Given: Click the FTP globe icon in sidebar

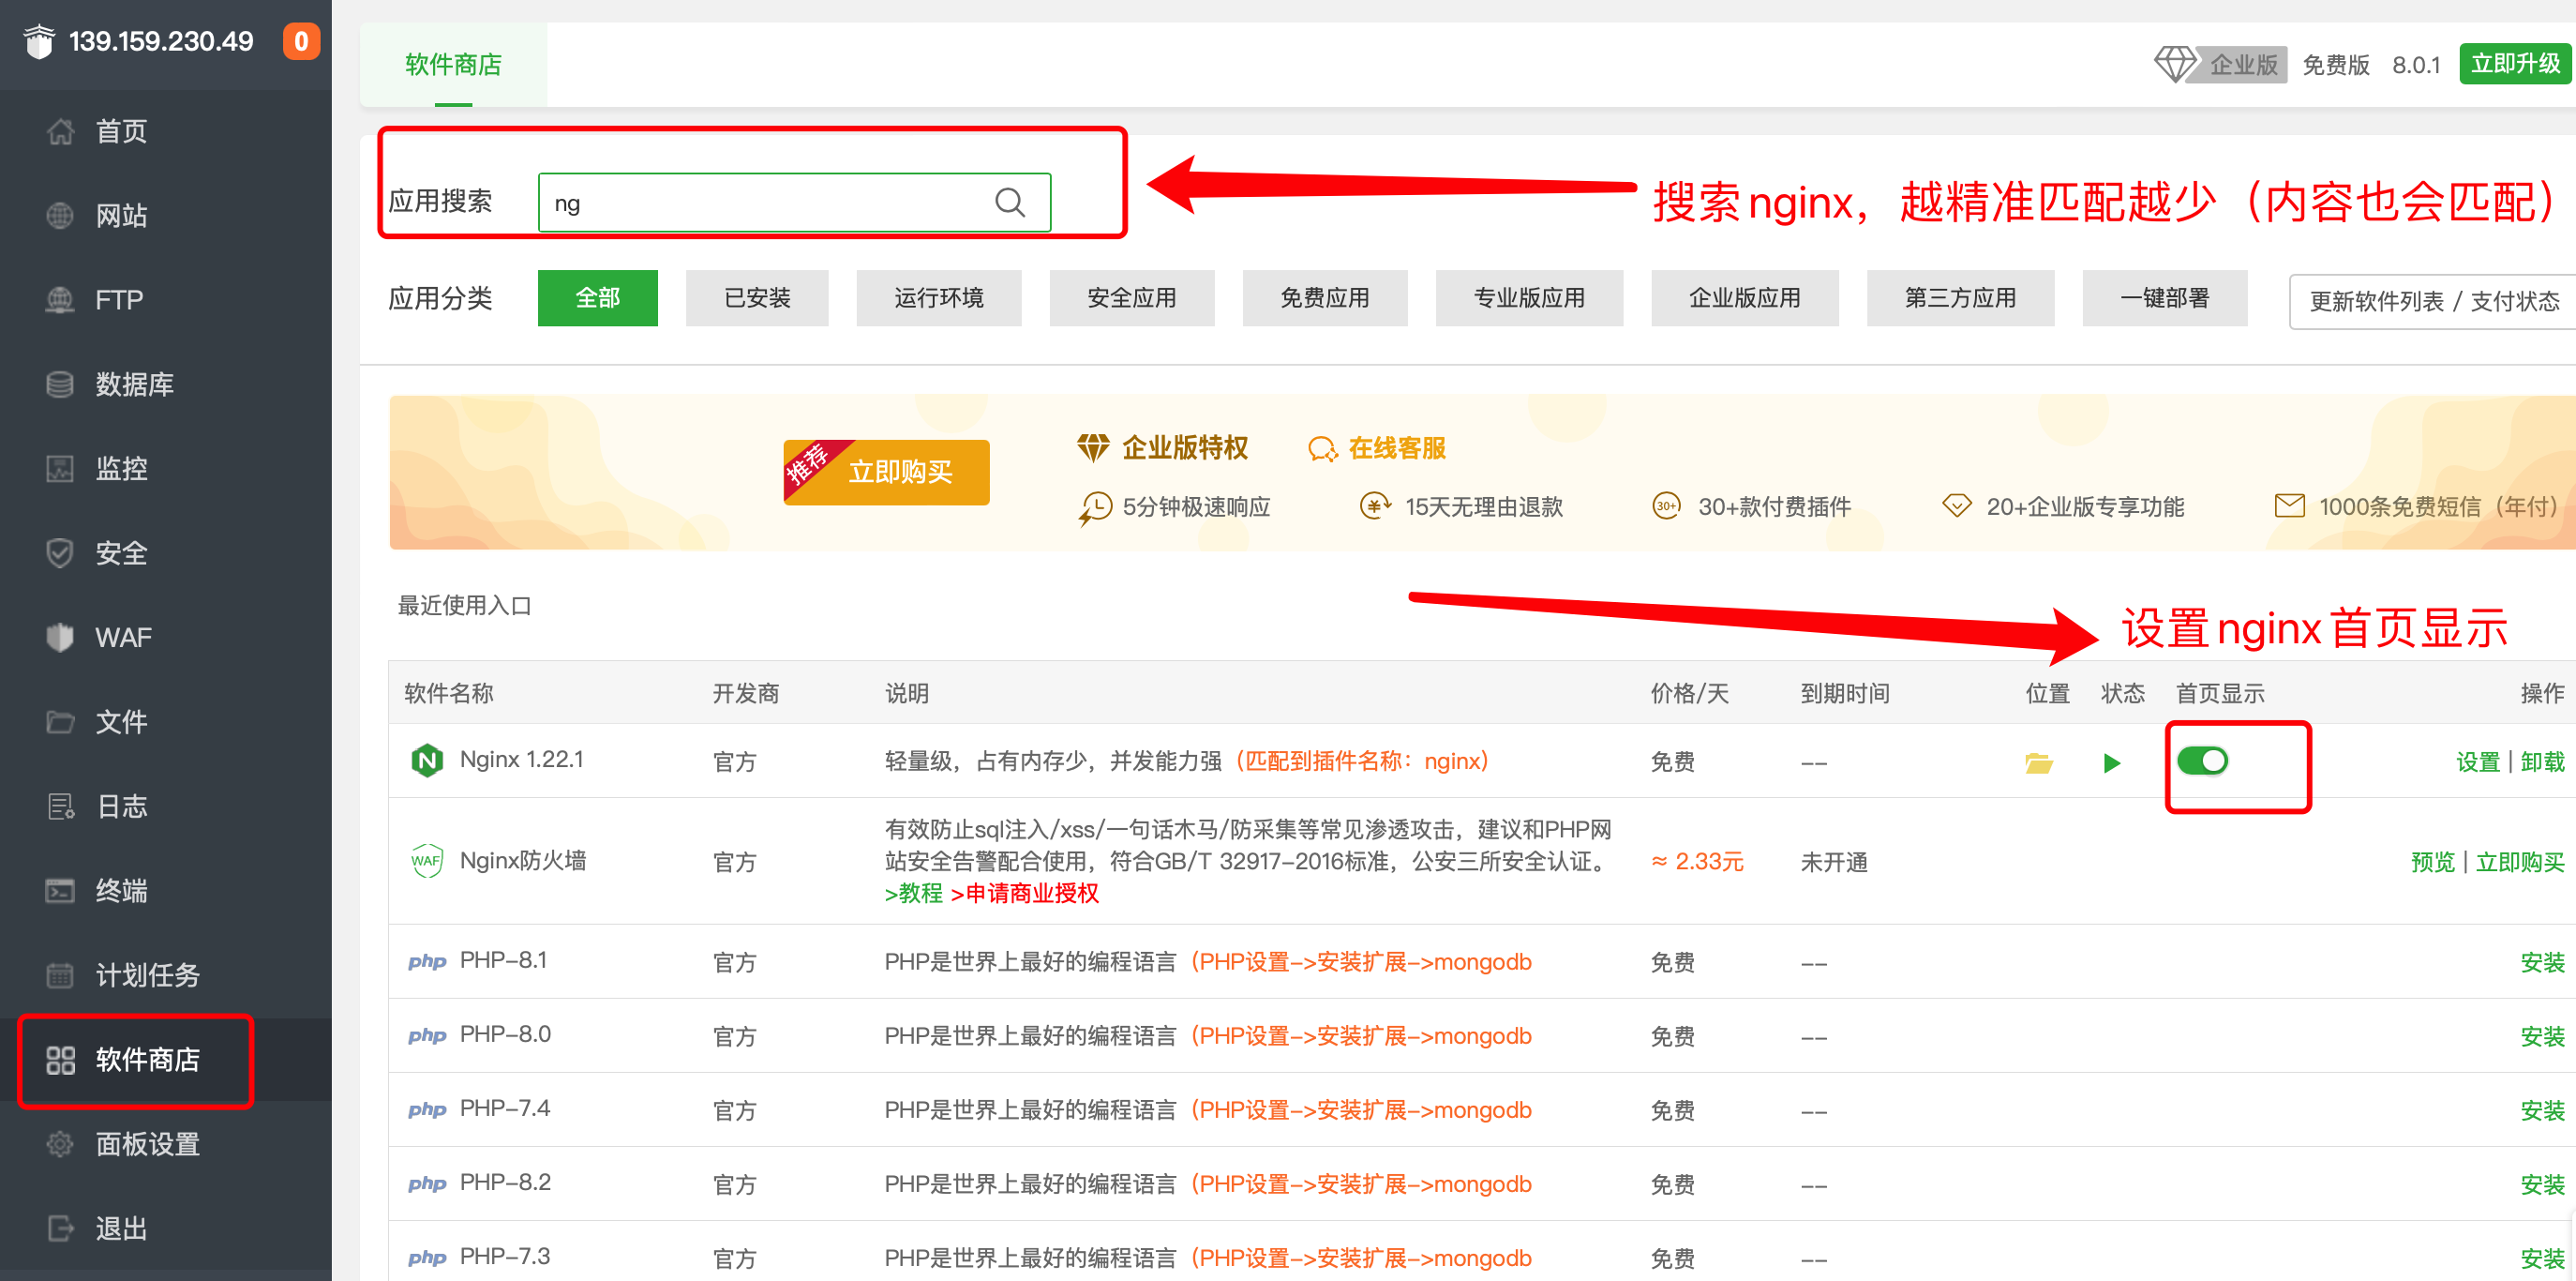Looking at the screenshot, I should click(x=60, y=300).
